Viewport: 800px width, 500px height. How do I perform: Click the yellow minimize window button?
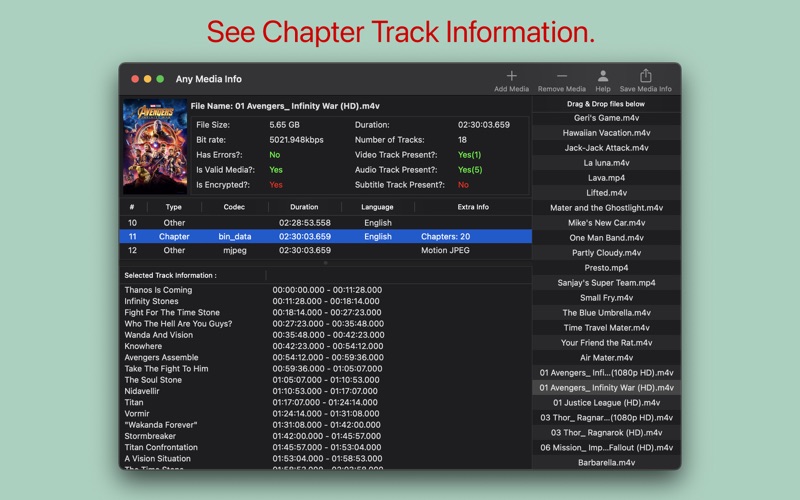point(147,79)
